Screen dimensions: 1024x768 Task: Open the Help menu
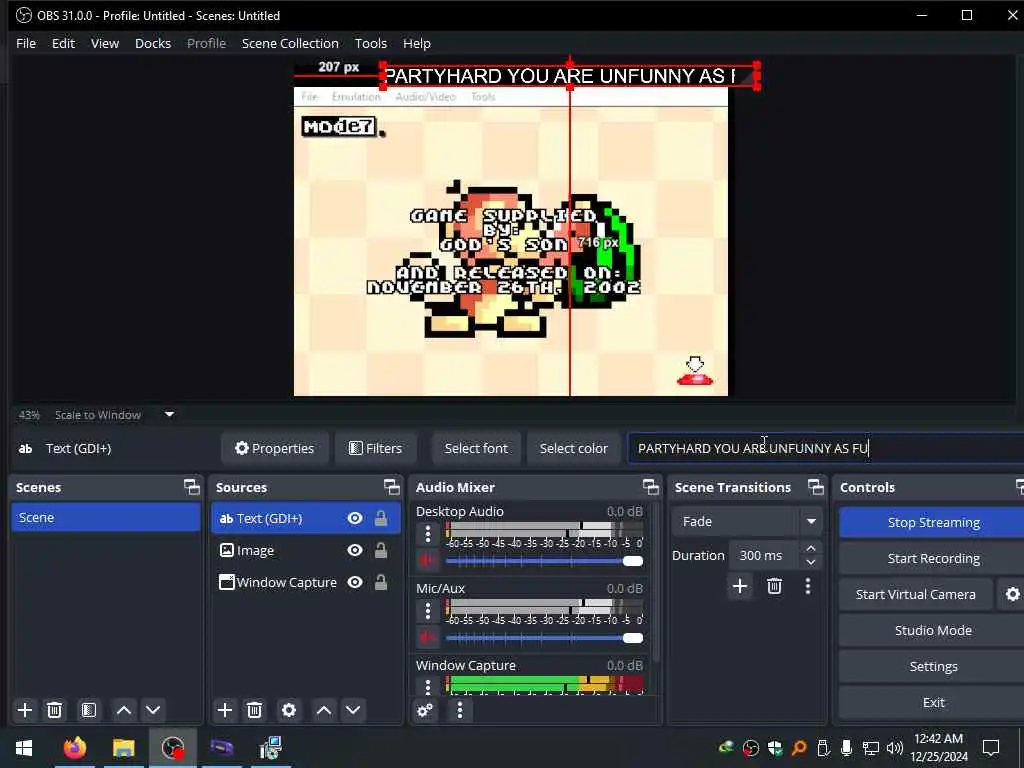[416, 43]
